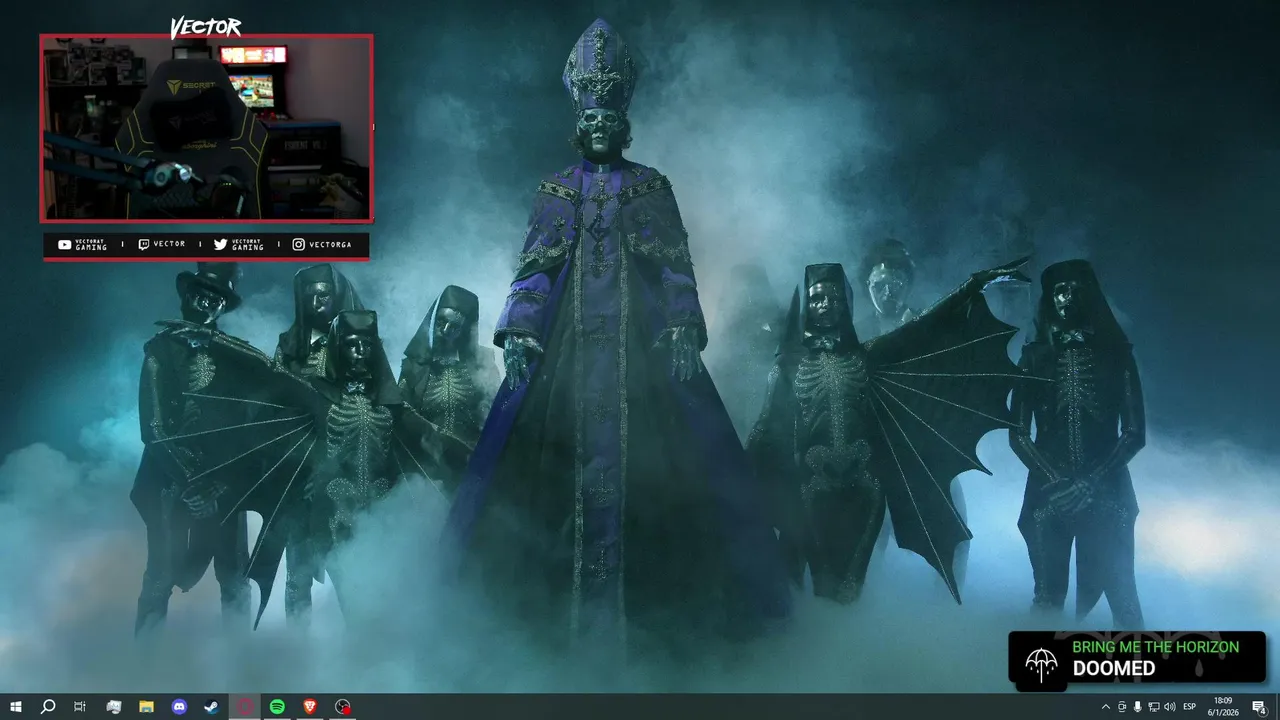Click the microphone tray icon

[x=1137, y=707]
